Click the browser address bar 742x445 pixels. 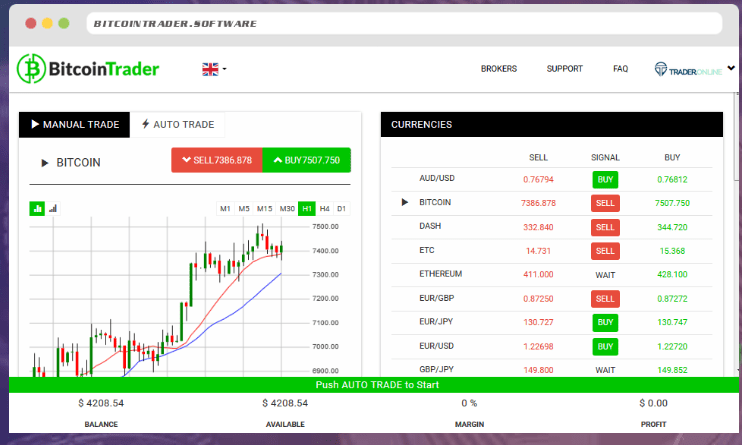(x=405, y=24)
